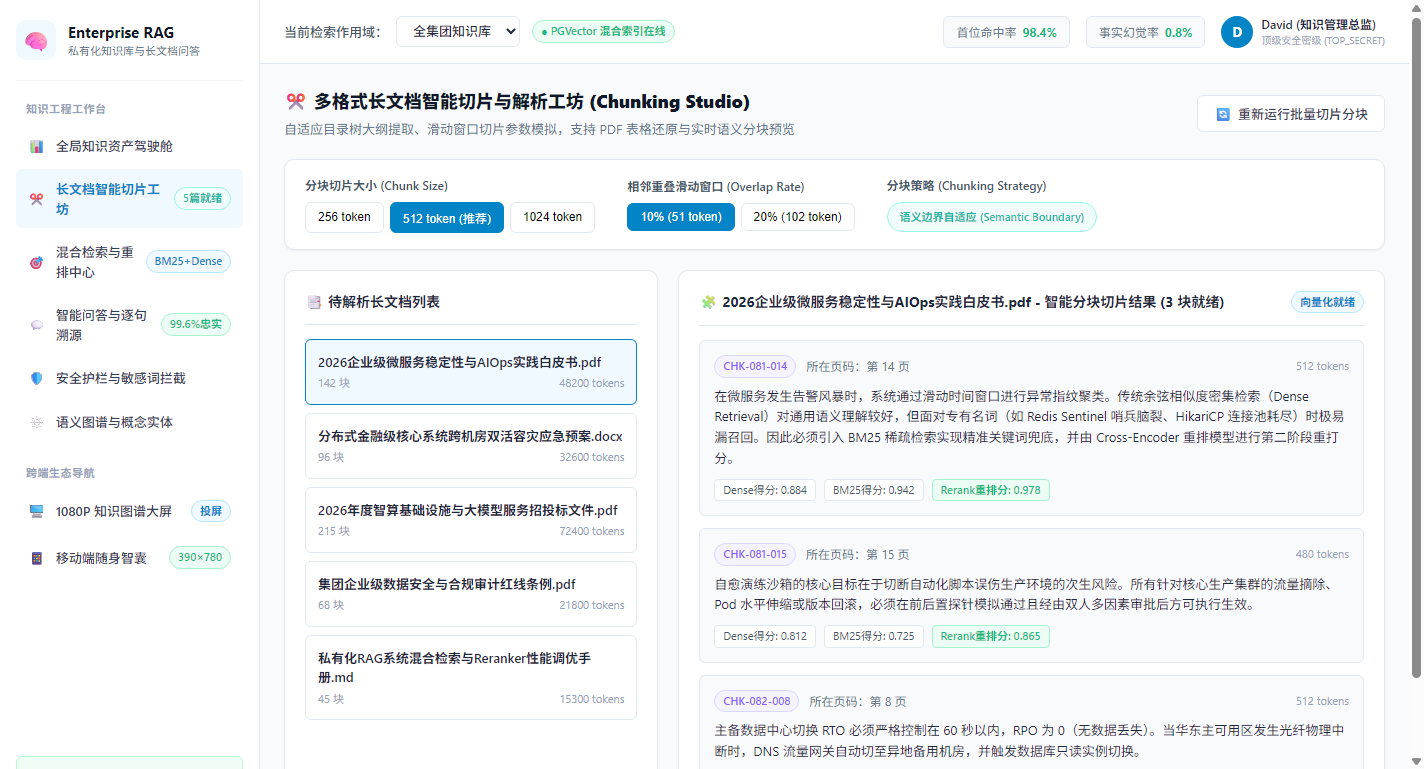The height and width of the screenshot is (769, 1424).
Task: Click the document icon beside 待解析长文档列表
Action: coord(314,302)
